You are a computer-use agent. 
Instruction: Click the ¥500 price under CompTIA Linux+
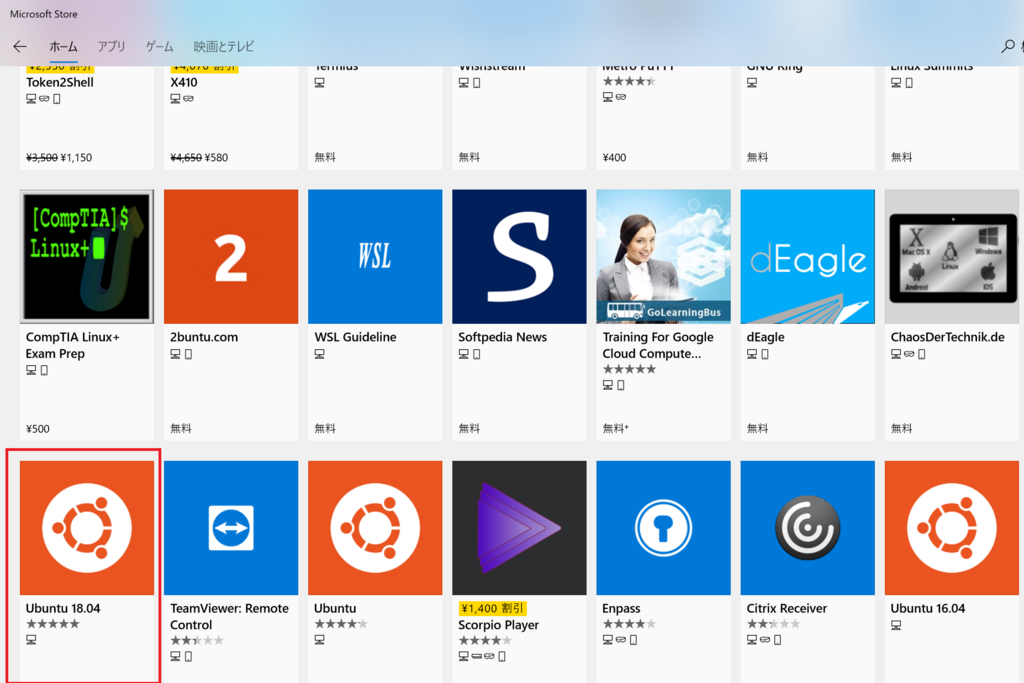click(38, 429)
